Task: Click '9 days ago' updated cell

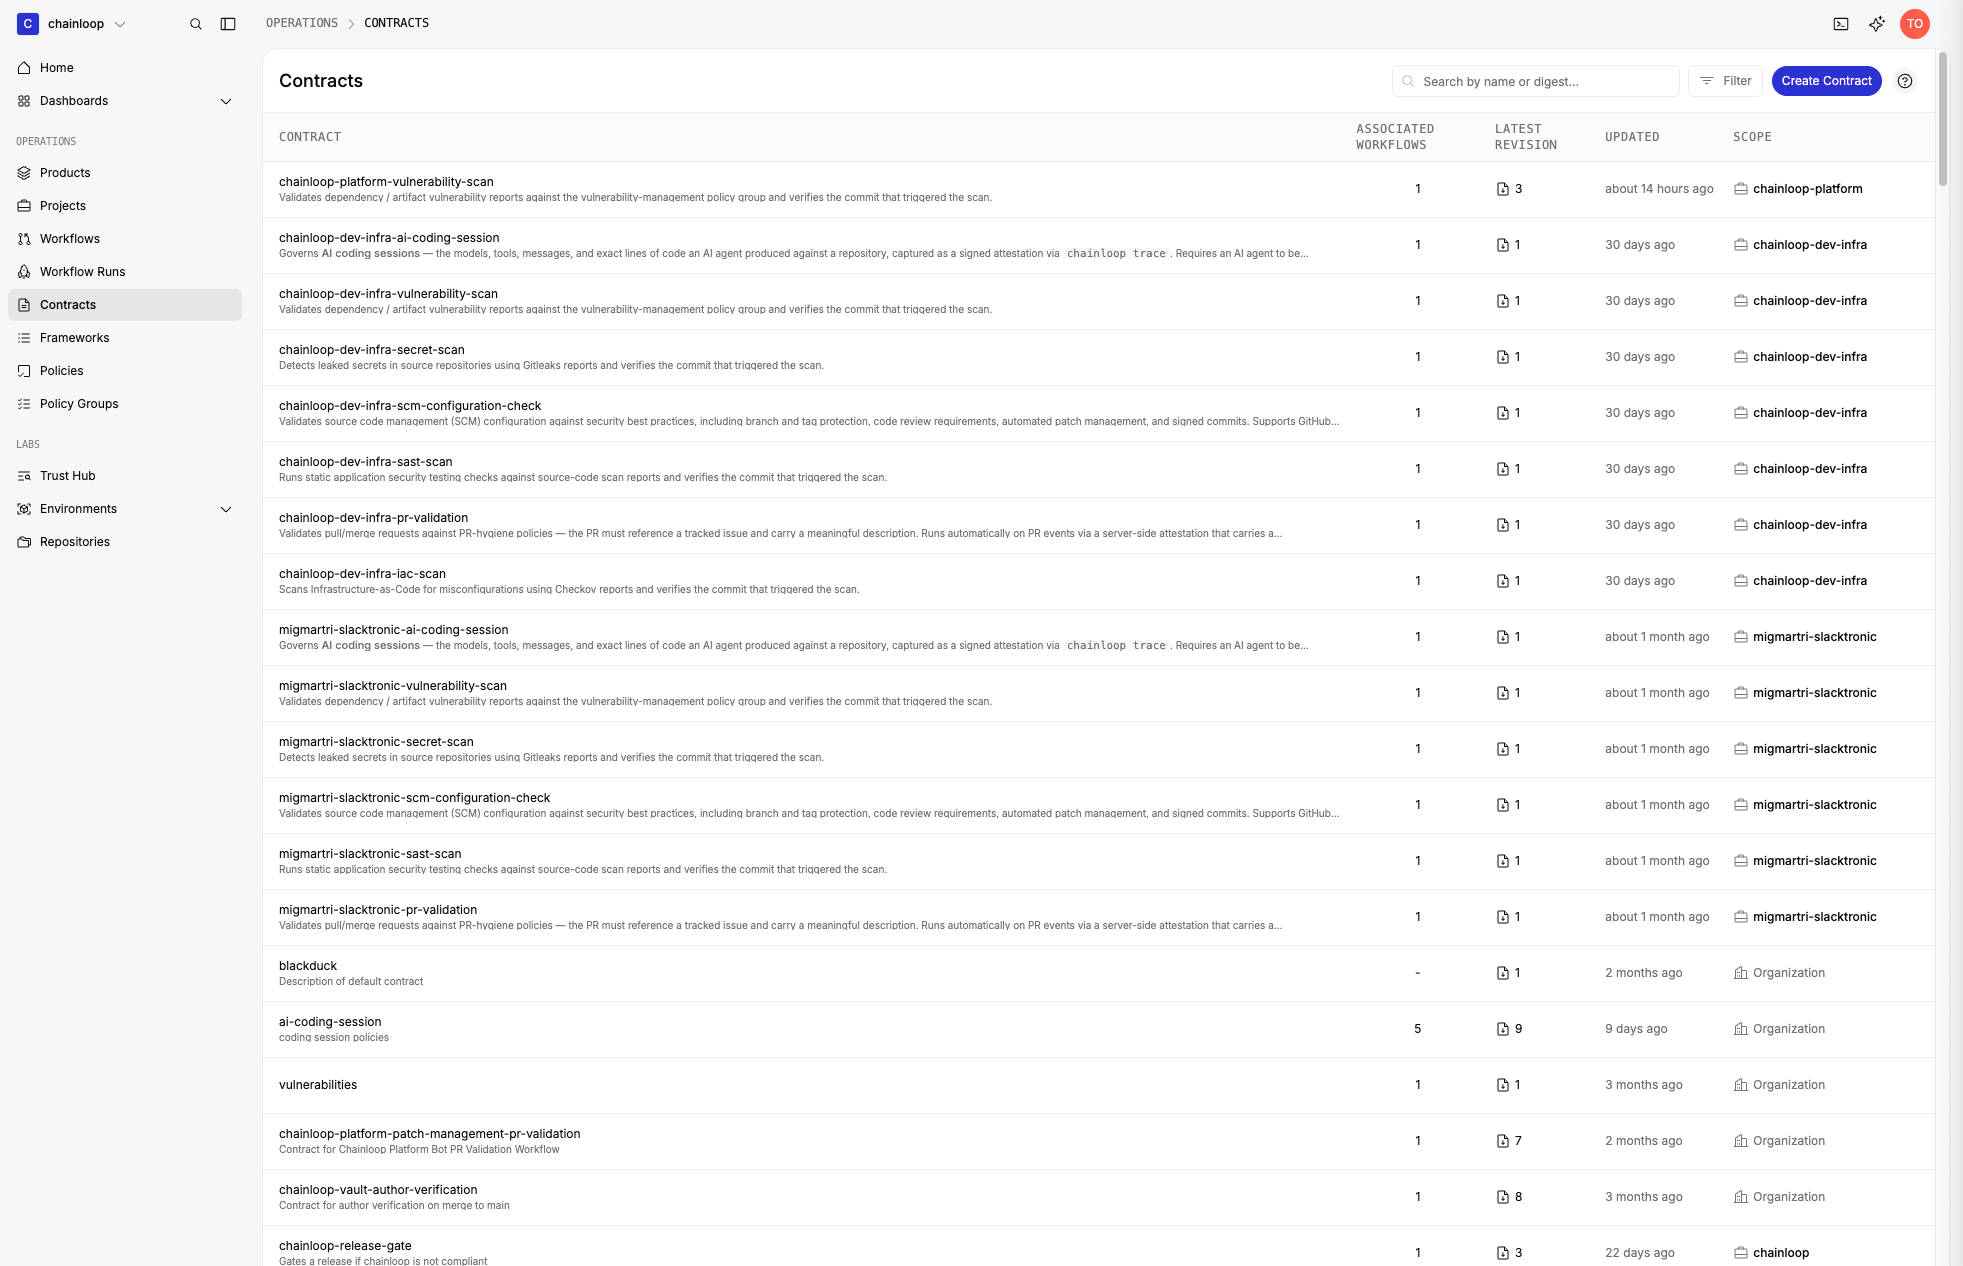Action: coord(1636,1029)
